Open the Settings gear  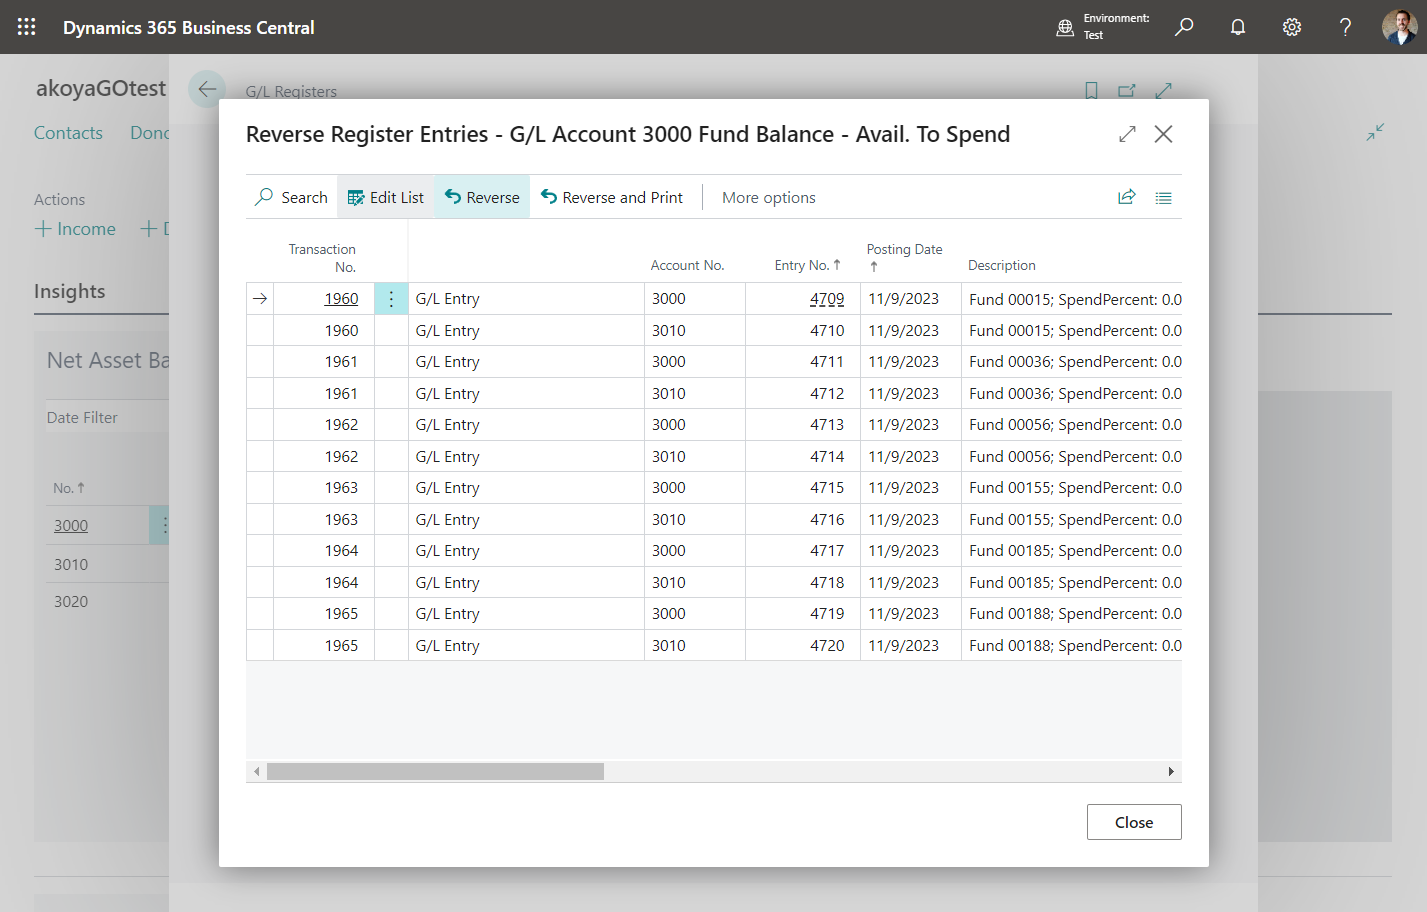pyautogui.click(x=1292, y=27)
